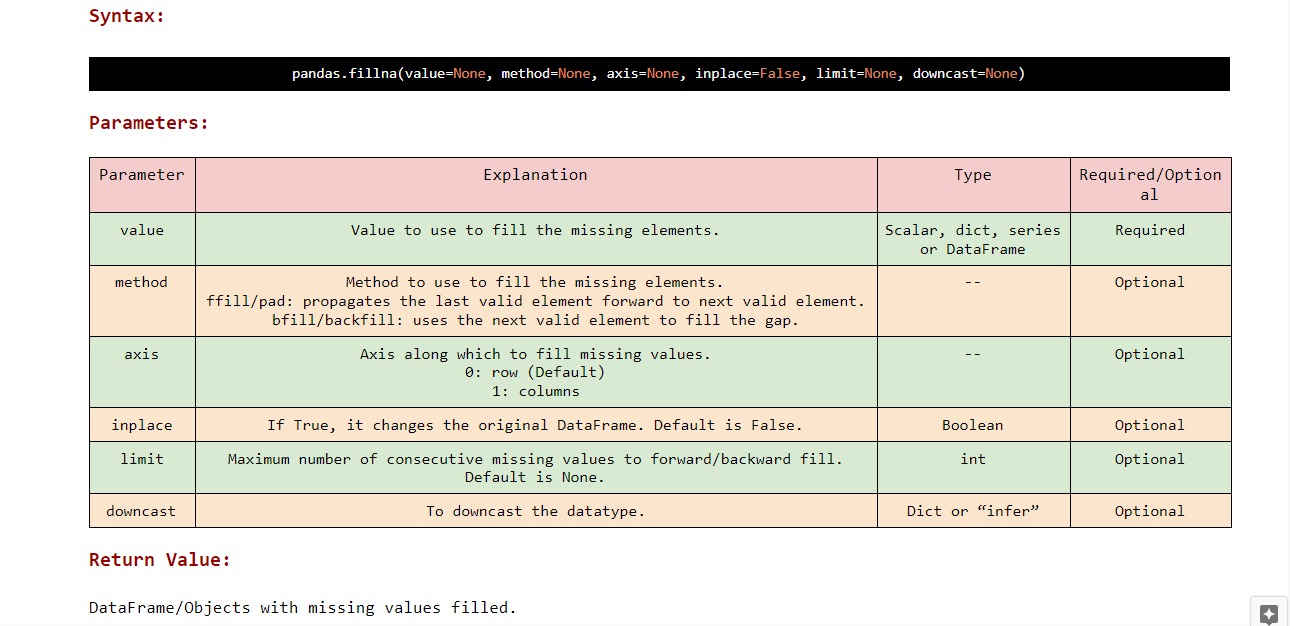Screen dimensions: 1290x626
Task: Click the 'Boolean' type cell
Action: (973, 425)
